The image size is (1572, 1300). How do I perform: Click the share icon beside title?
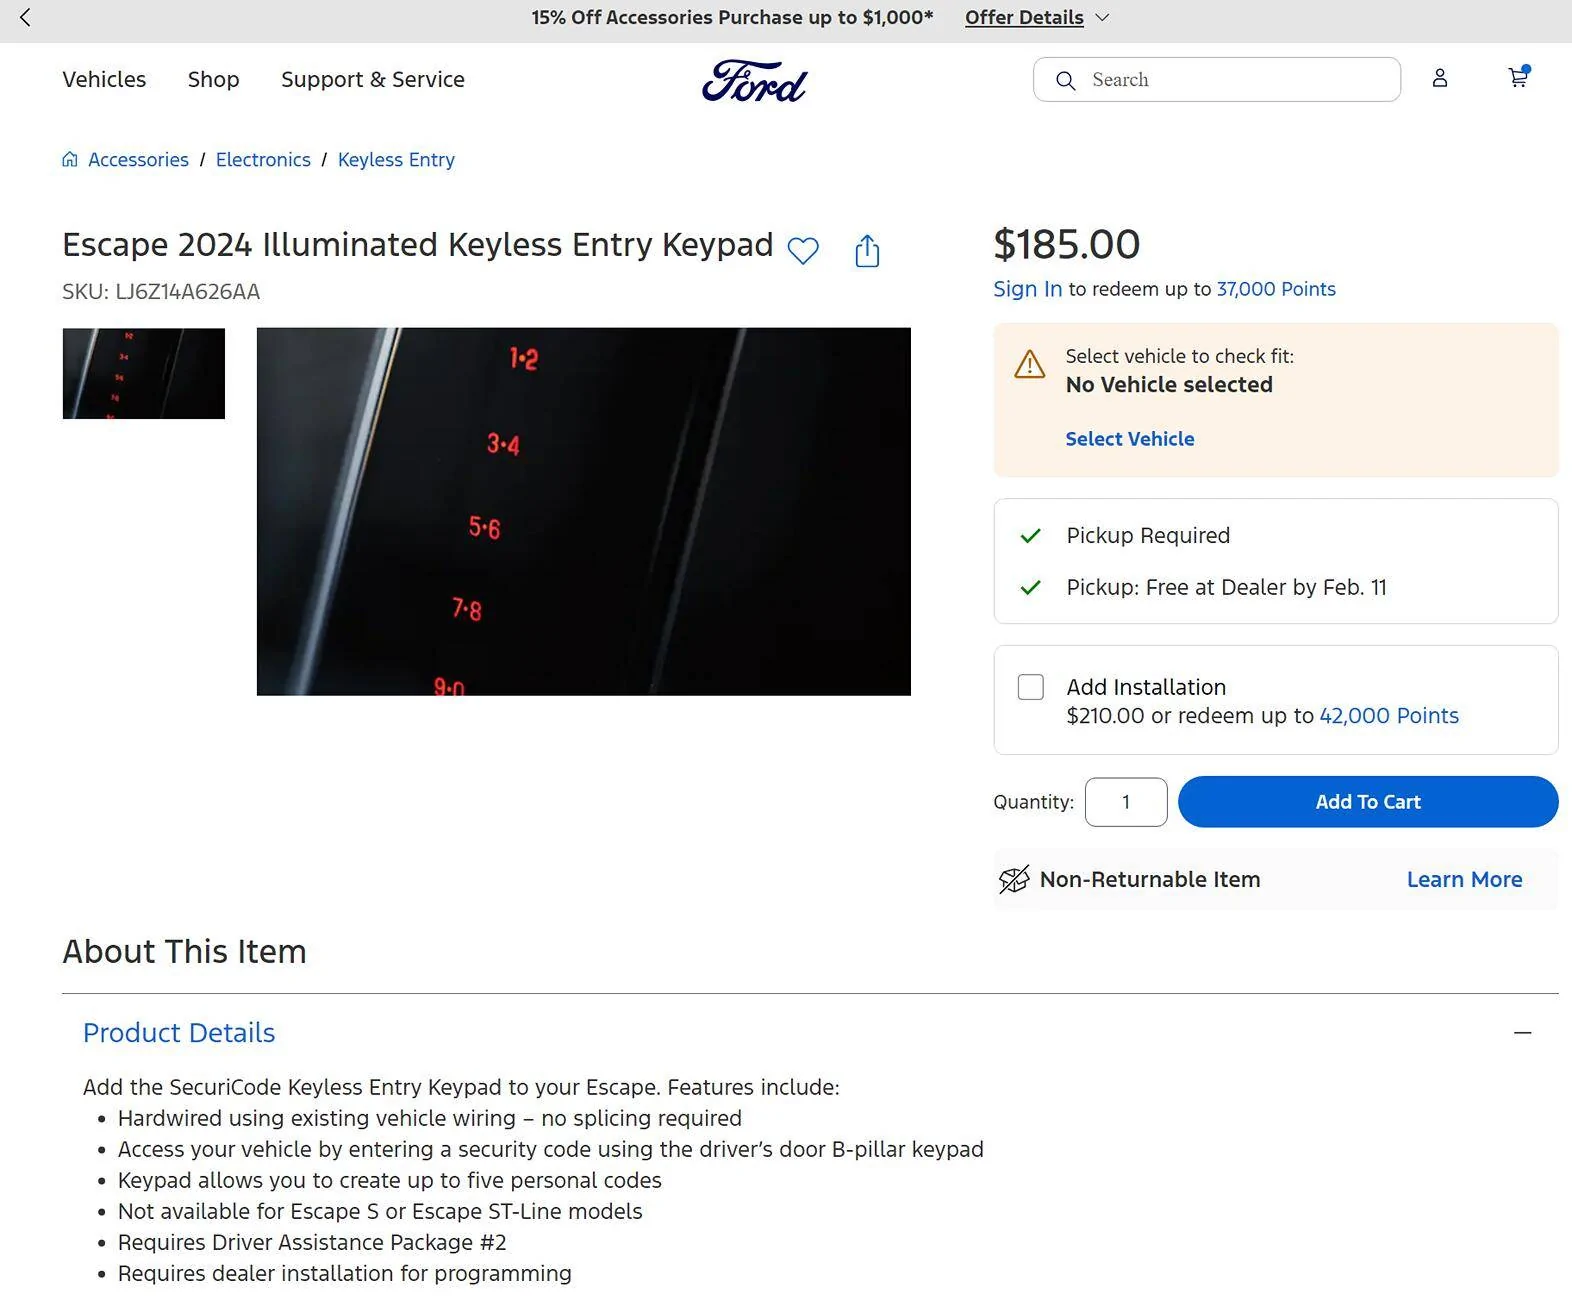867,251
